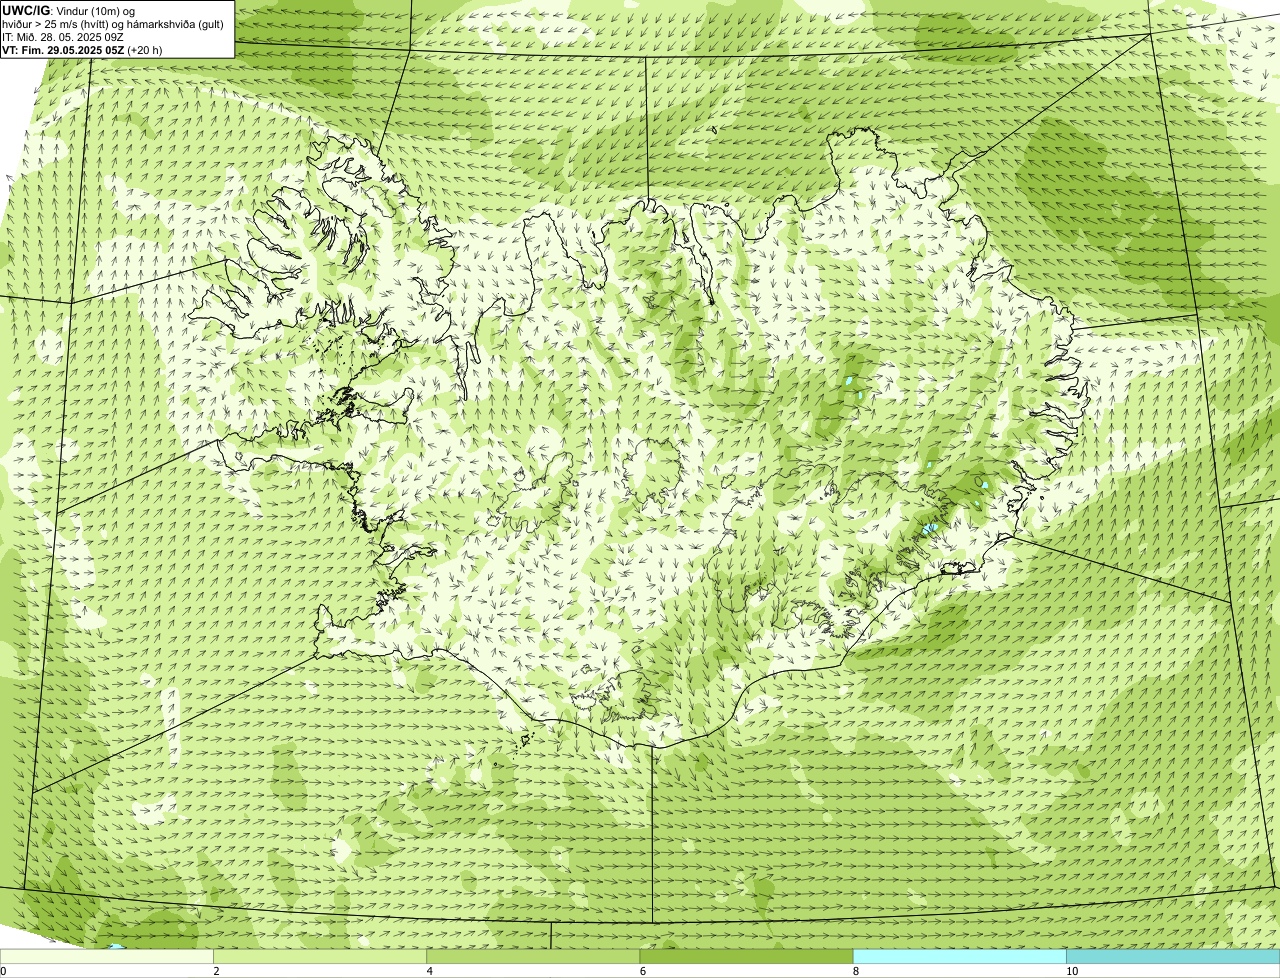Viewport: 1280px width, 978px height.
Task: Click the 8–10 m/s pale cyan legend segment
Action: [x=959, y=956]
